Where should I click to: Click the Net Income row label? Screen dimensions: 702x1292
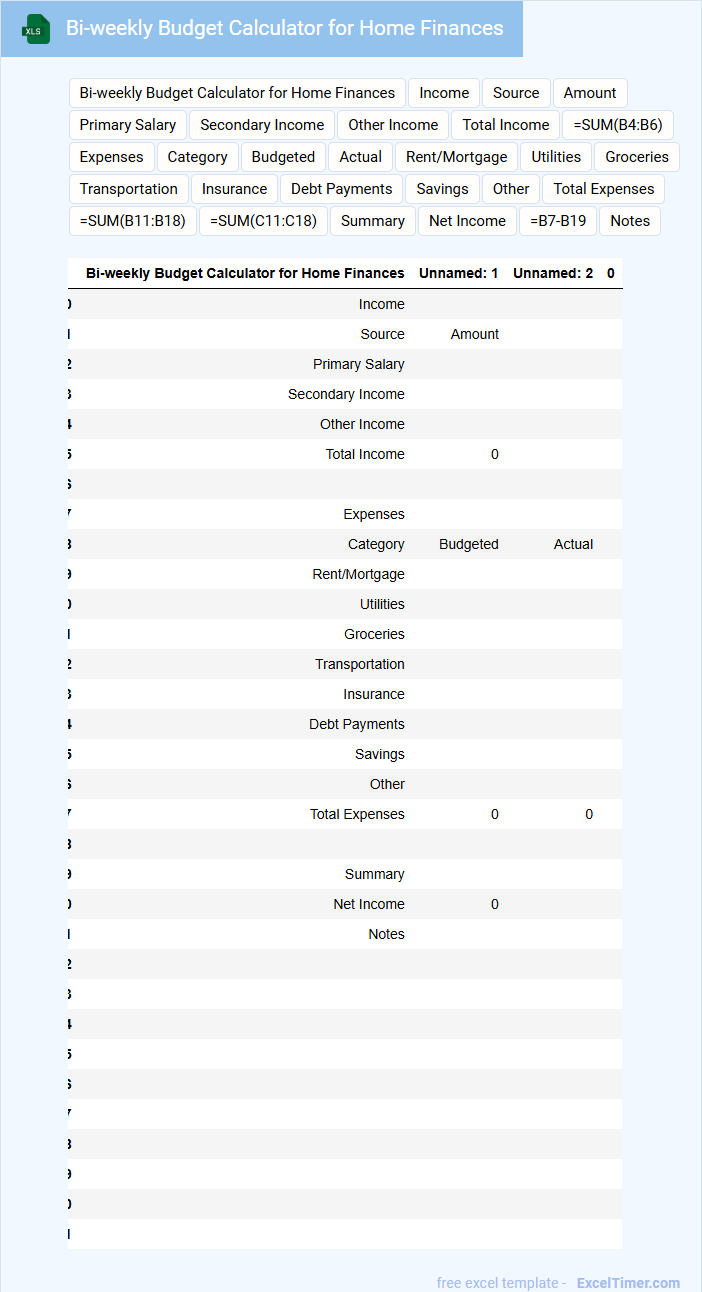click(369, 904)
